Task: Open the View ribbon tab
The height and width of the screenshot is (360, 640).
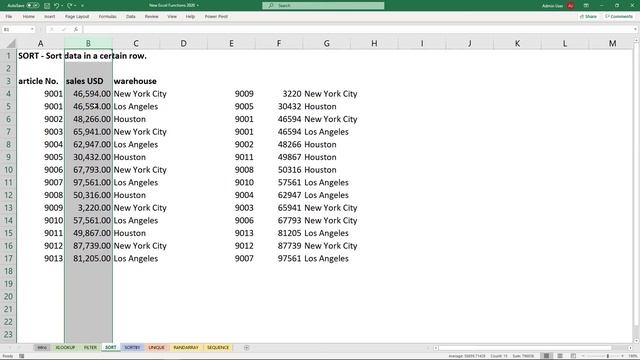Action: click(172, 17)
